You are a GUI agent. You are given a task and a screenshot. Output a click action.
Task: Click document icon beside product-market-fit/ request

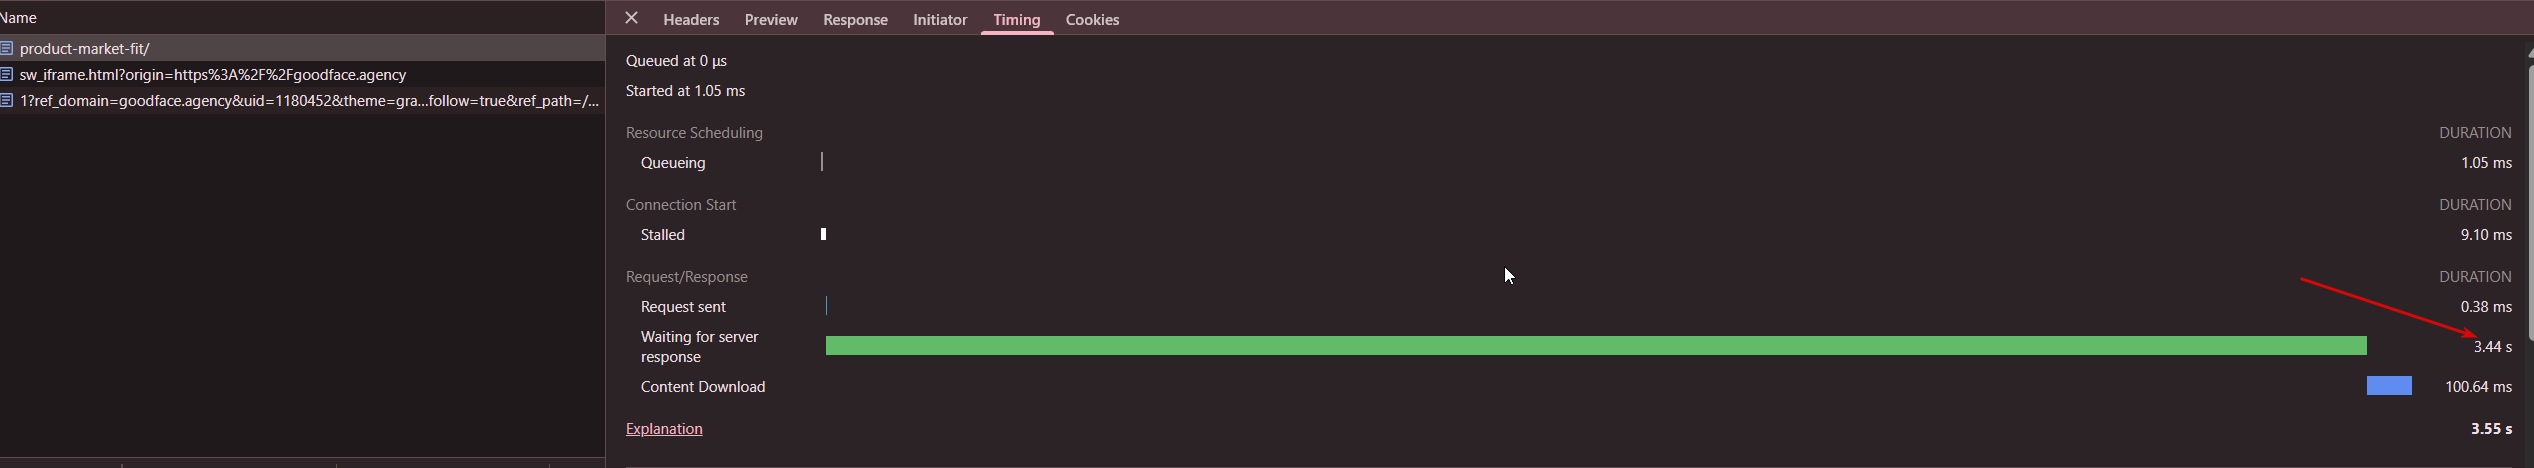click(x=7, y=48)
